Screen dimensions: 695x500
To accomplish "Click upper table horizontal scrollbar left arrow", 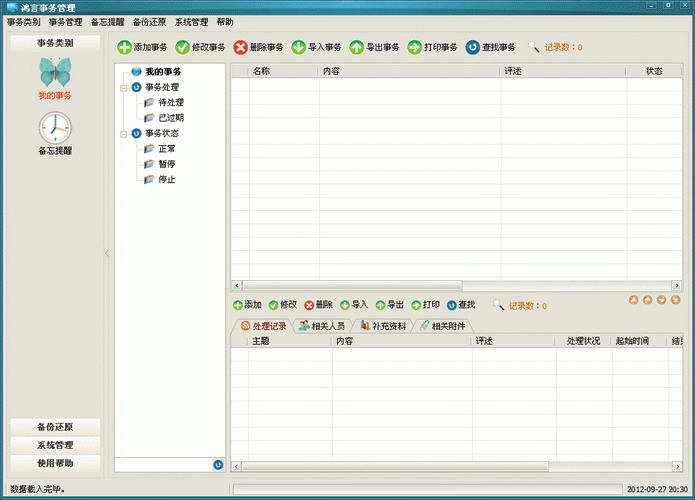I will [237, 285].
